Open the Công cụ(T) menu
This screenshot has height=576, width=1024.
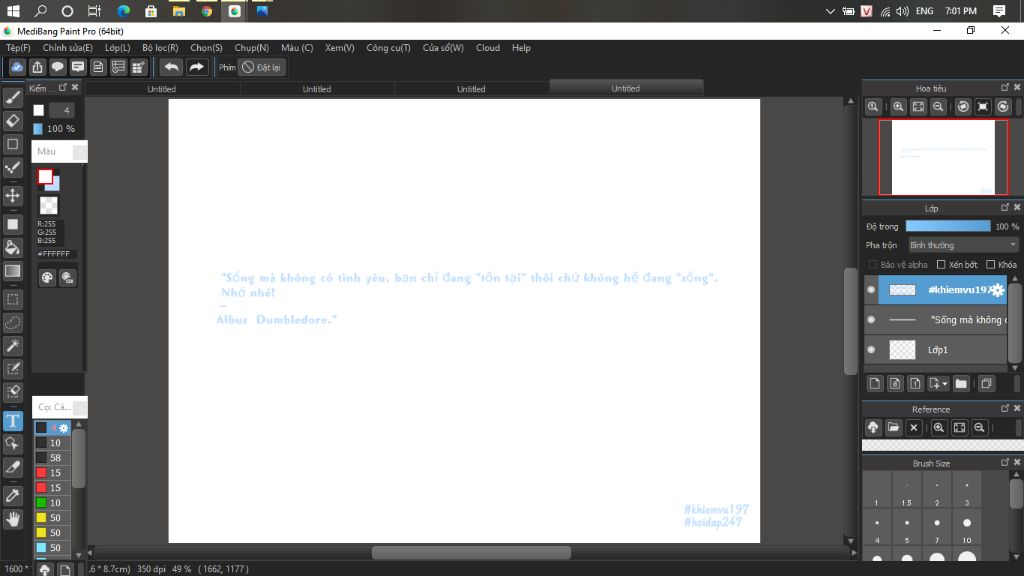(389, 48)
